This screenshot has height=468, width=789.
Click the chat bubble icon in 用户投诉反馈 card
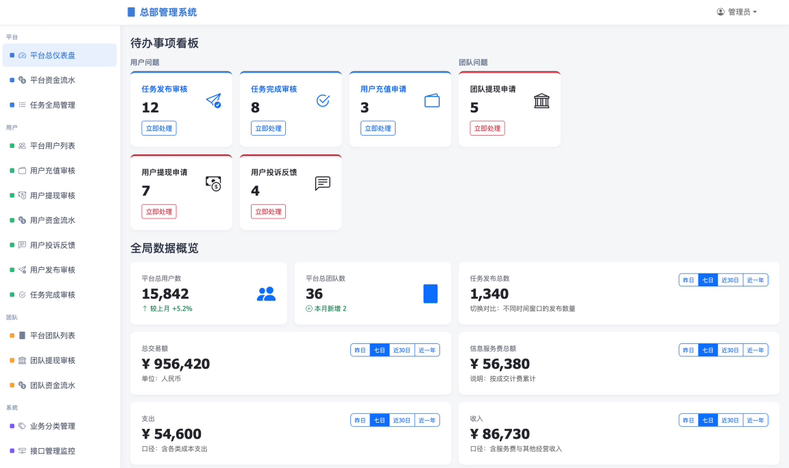pyautogui.click(x=322, y=184)
